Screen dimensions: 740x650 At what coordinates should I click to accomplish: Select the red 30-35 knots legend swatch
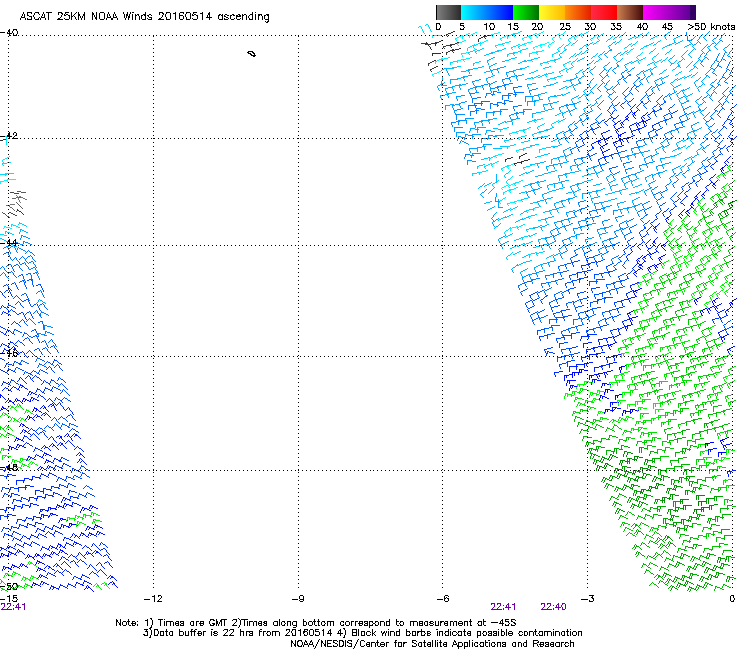[x=604, y=12]
